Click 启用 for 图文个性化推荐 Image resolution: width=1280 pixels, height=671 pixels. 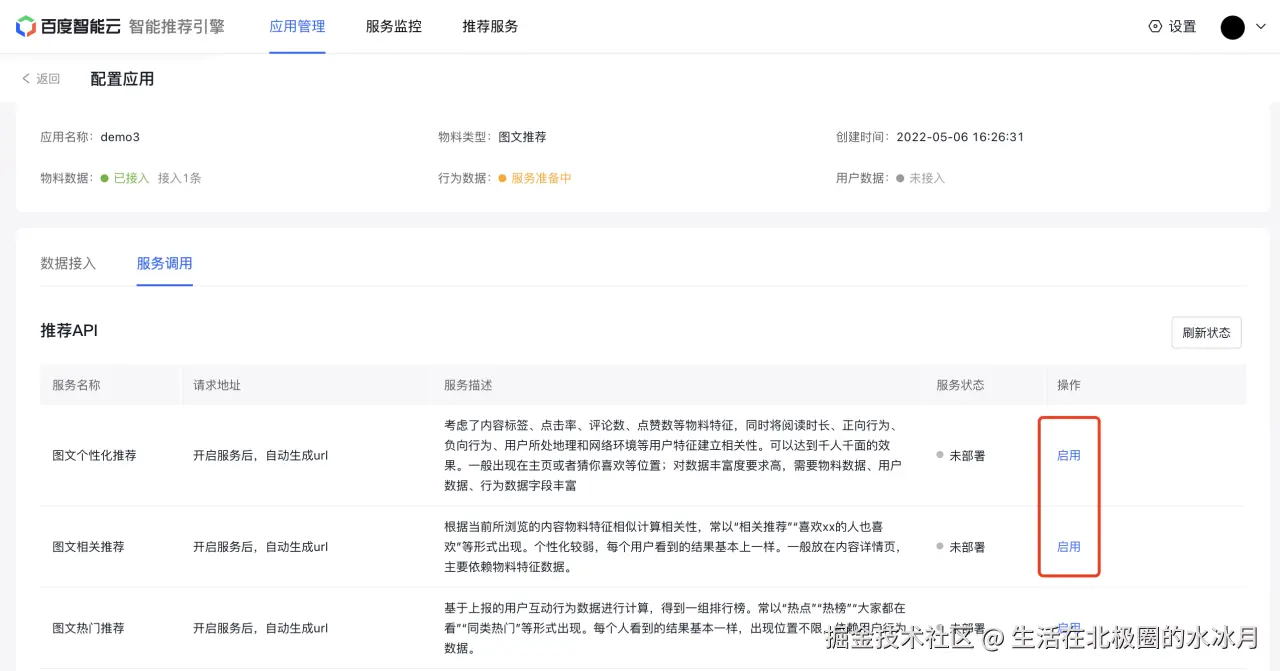click(x=1069, y=456)
